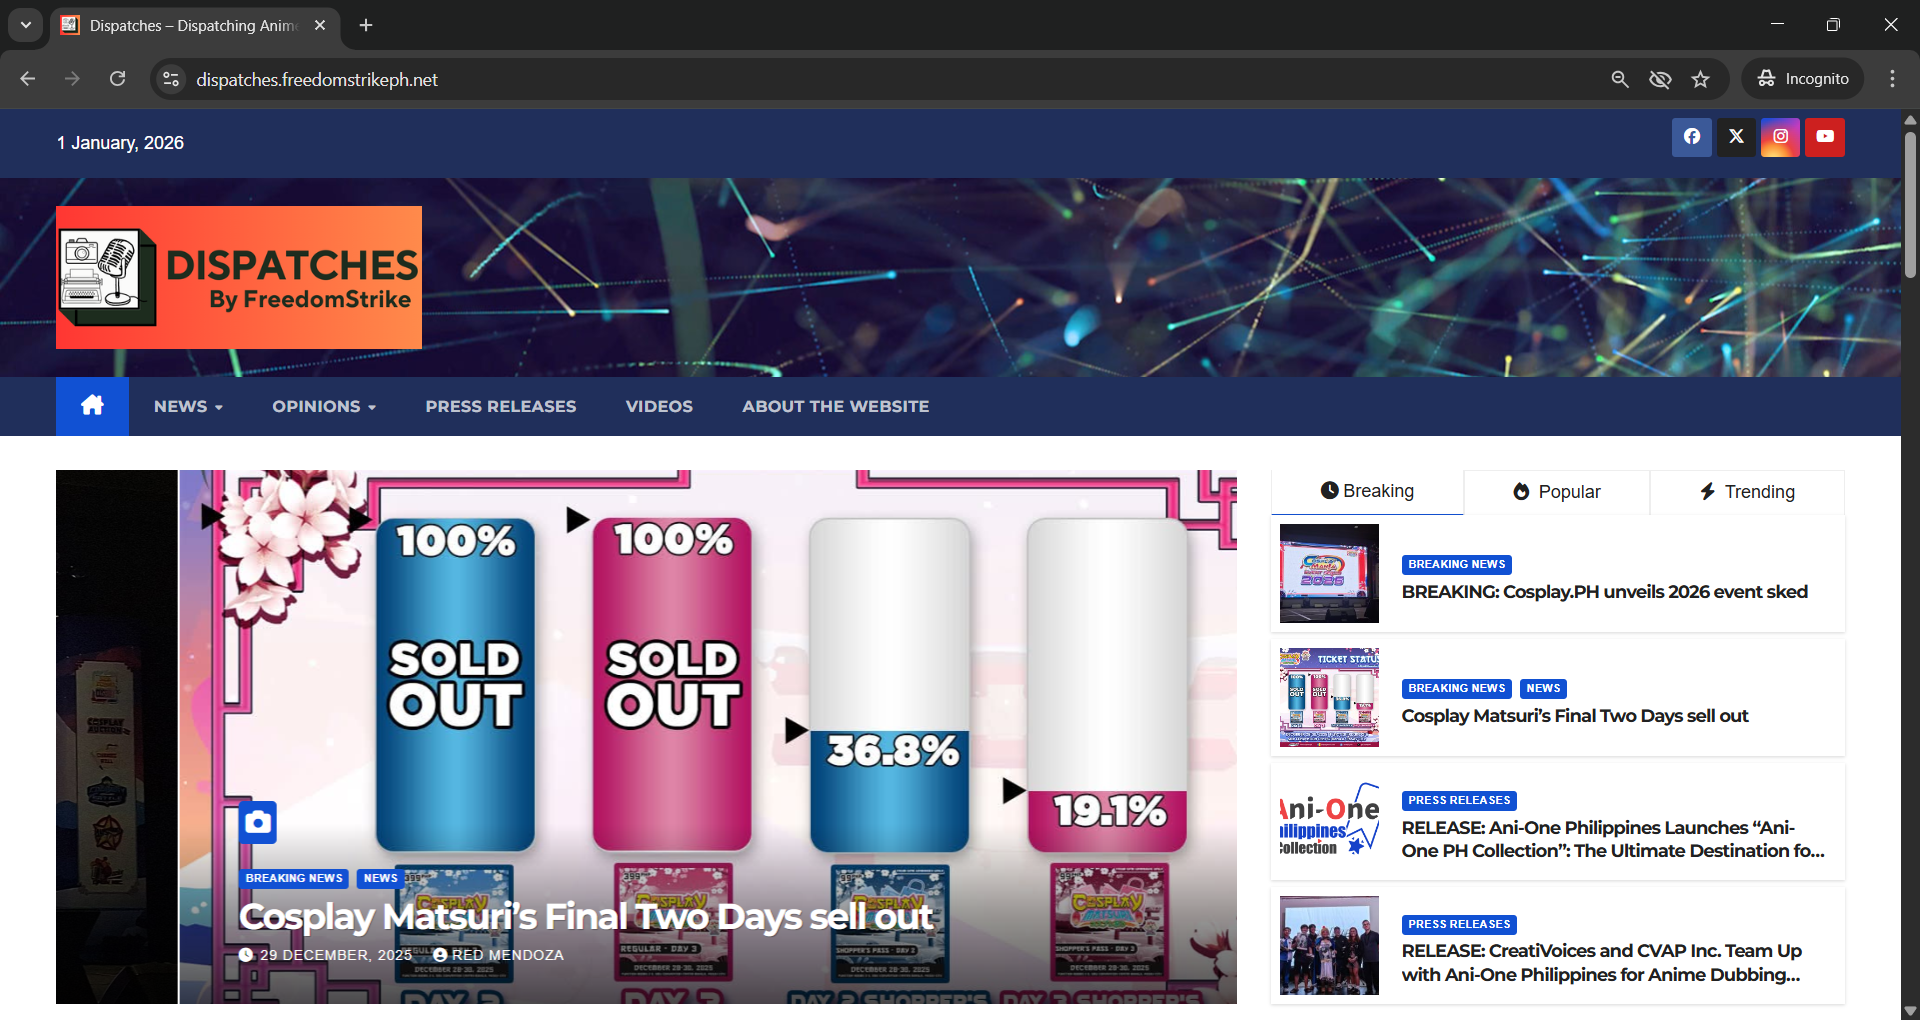Open the Ani-One PH Collection release article
The width and height of the screenshot is (1920, 1020).
[x=1613, y=839]
